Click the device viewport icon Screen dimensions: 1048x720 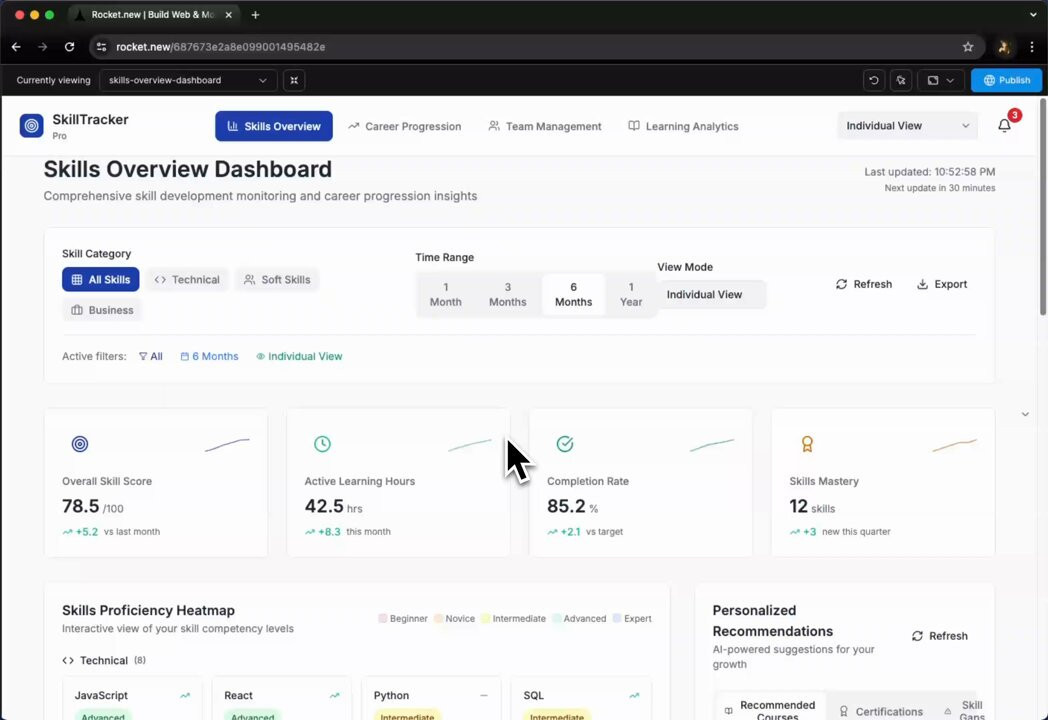pos(932,80)
